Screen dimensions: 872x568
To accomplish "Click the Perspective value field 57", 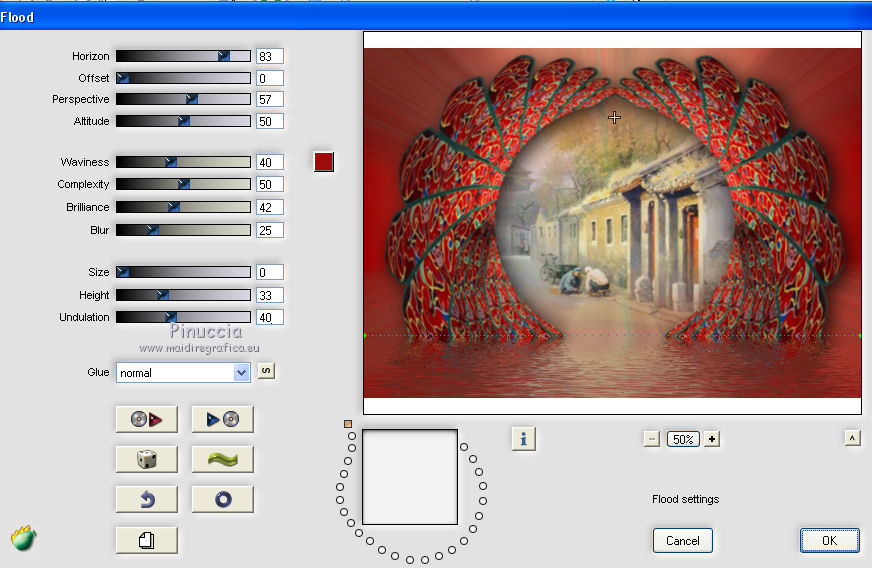I will click(270, 99).
